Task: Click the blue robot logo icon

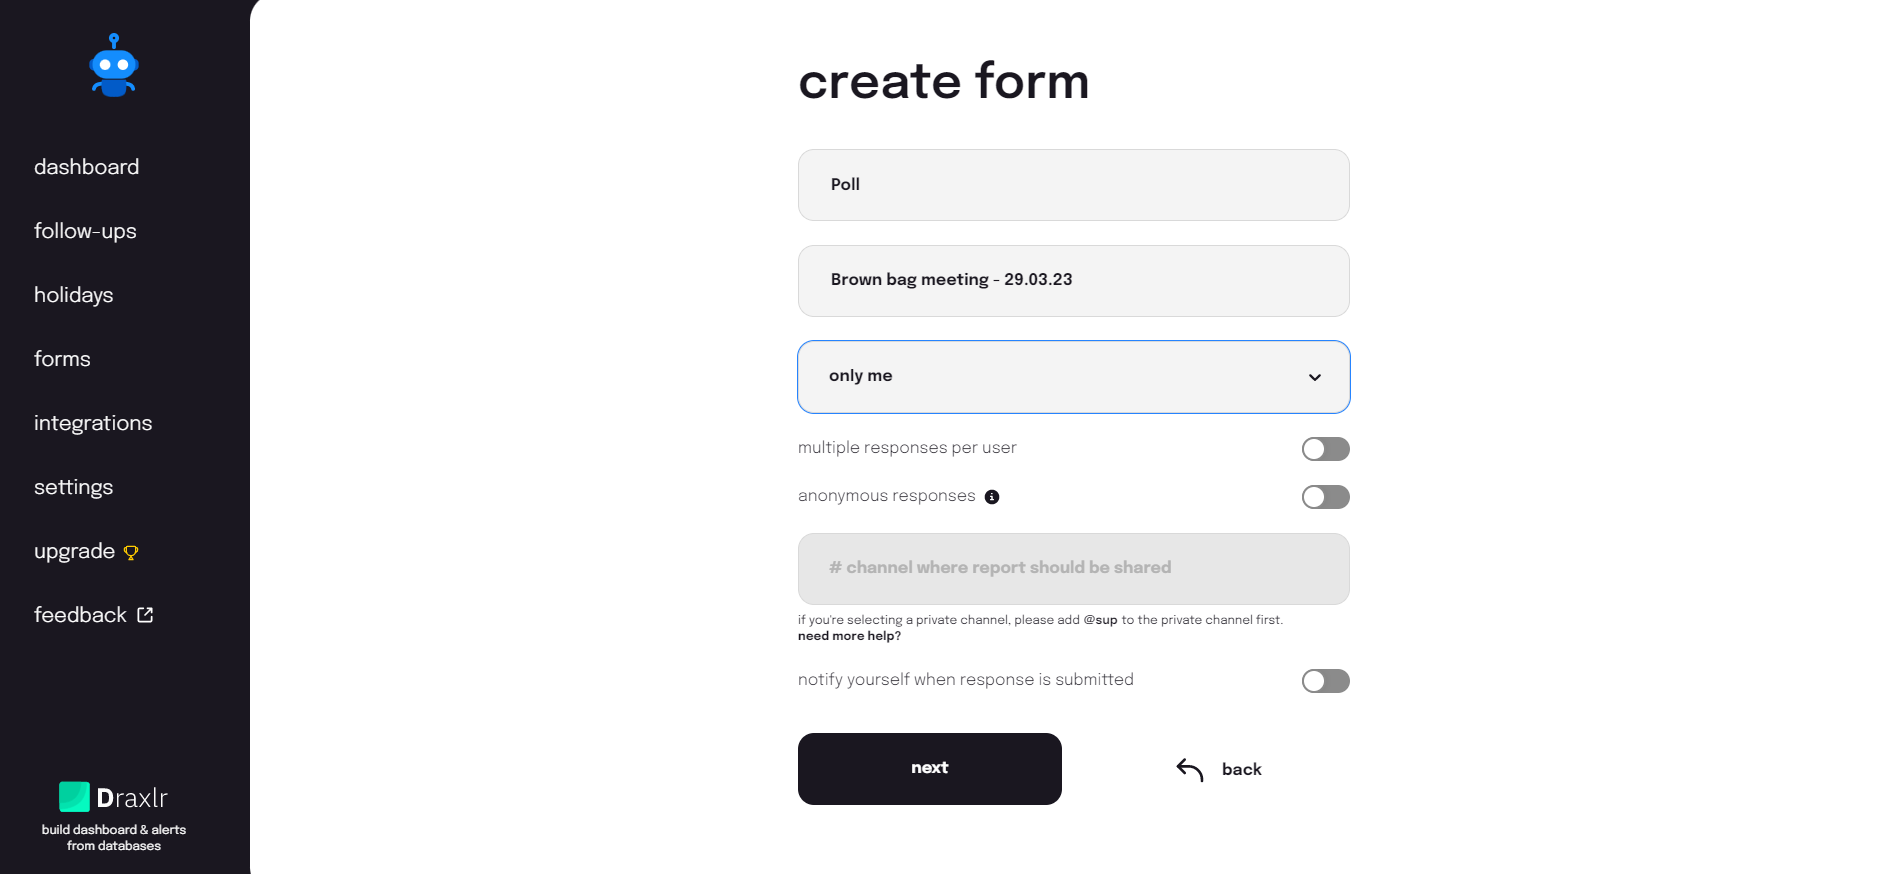Action: (114, 66)
